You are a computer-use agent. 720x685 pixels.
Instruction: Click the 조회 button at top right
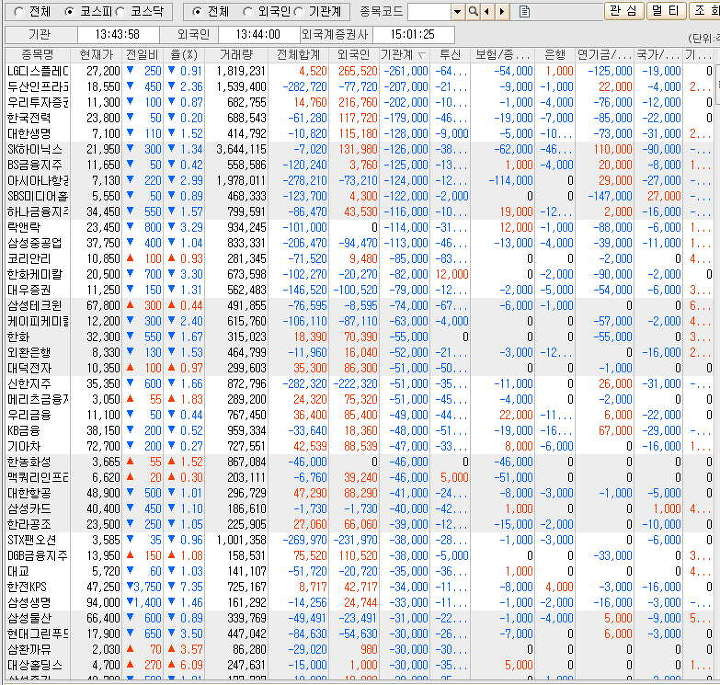pos(704,11)
